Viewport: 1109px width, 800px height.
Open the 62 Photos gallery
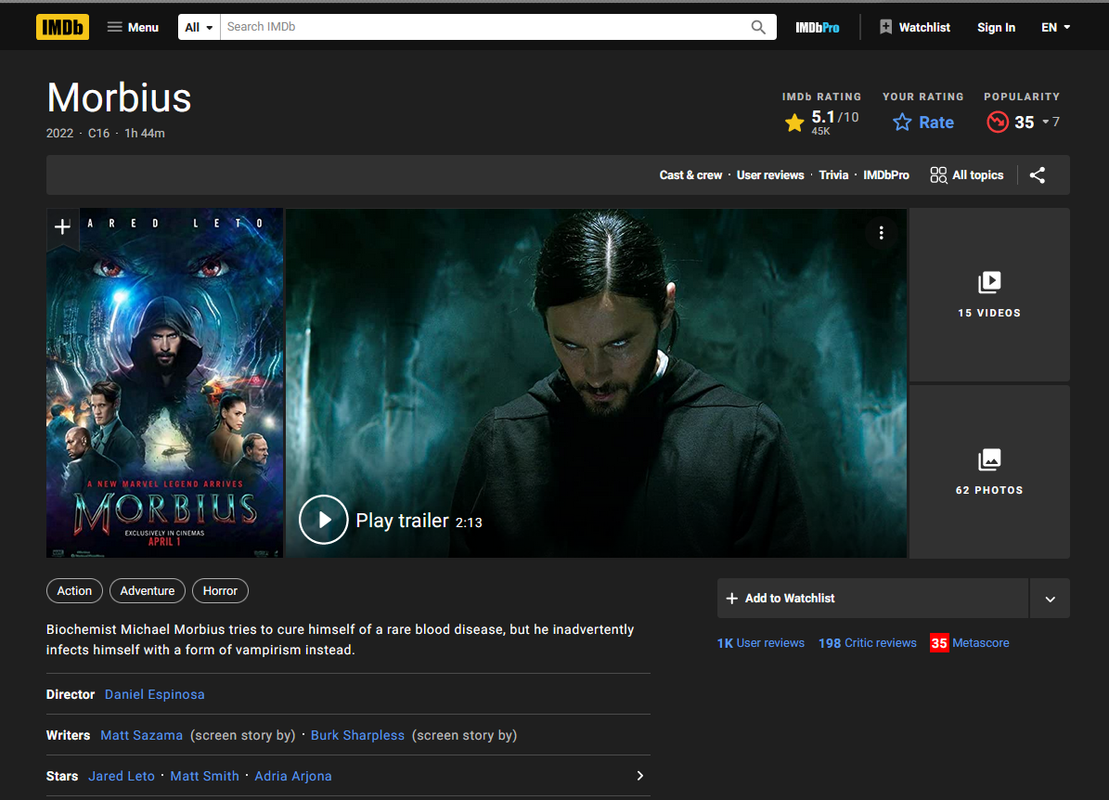[x=989, y=472]
